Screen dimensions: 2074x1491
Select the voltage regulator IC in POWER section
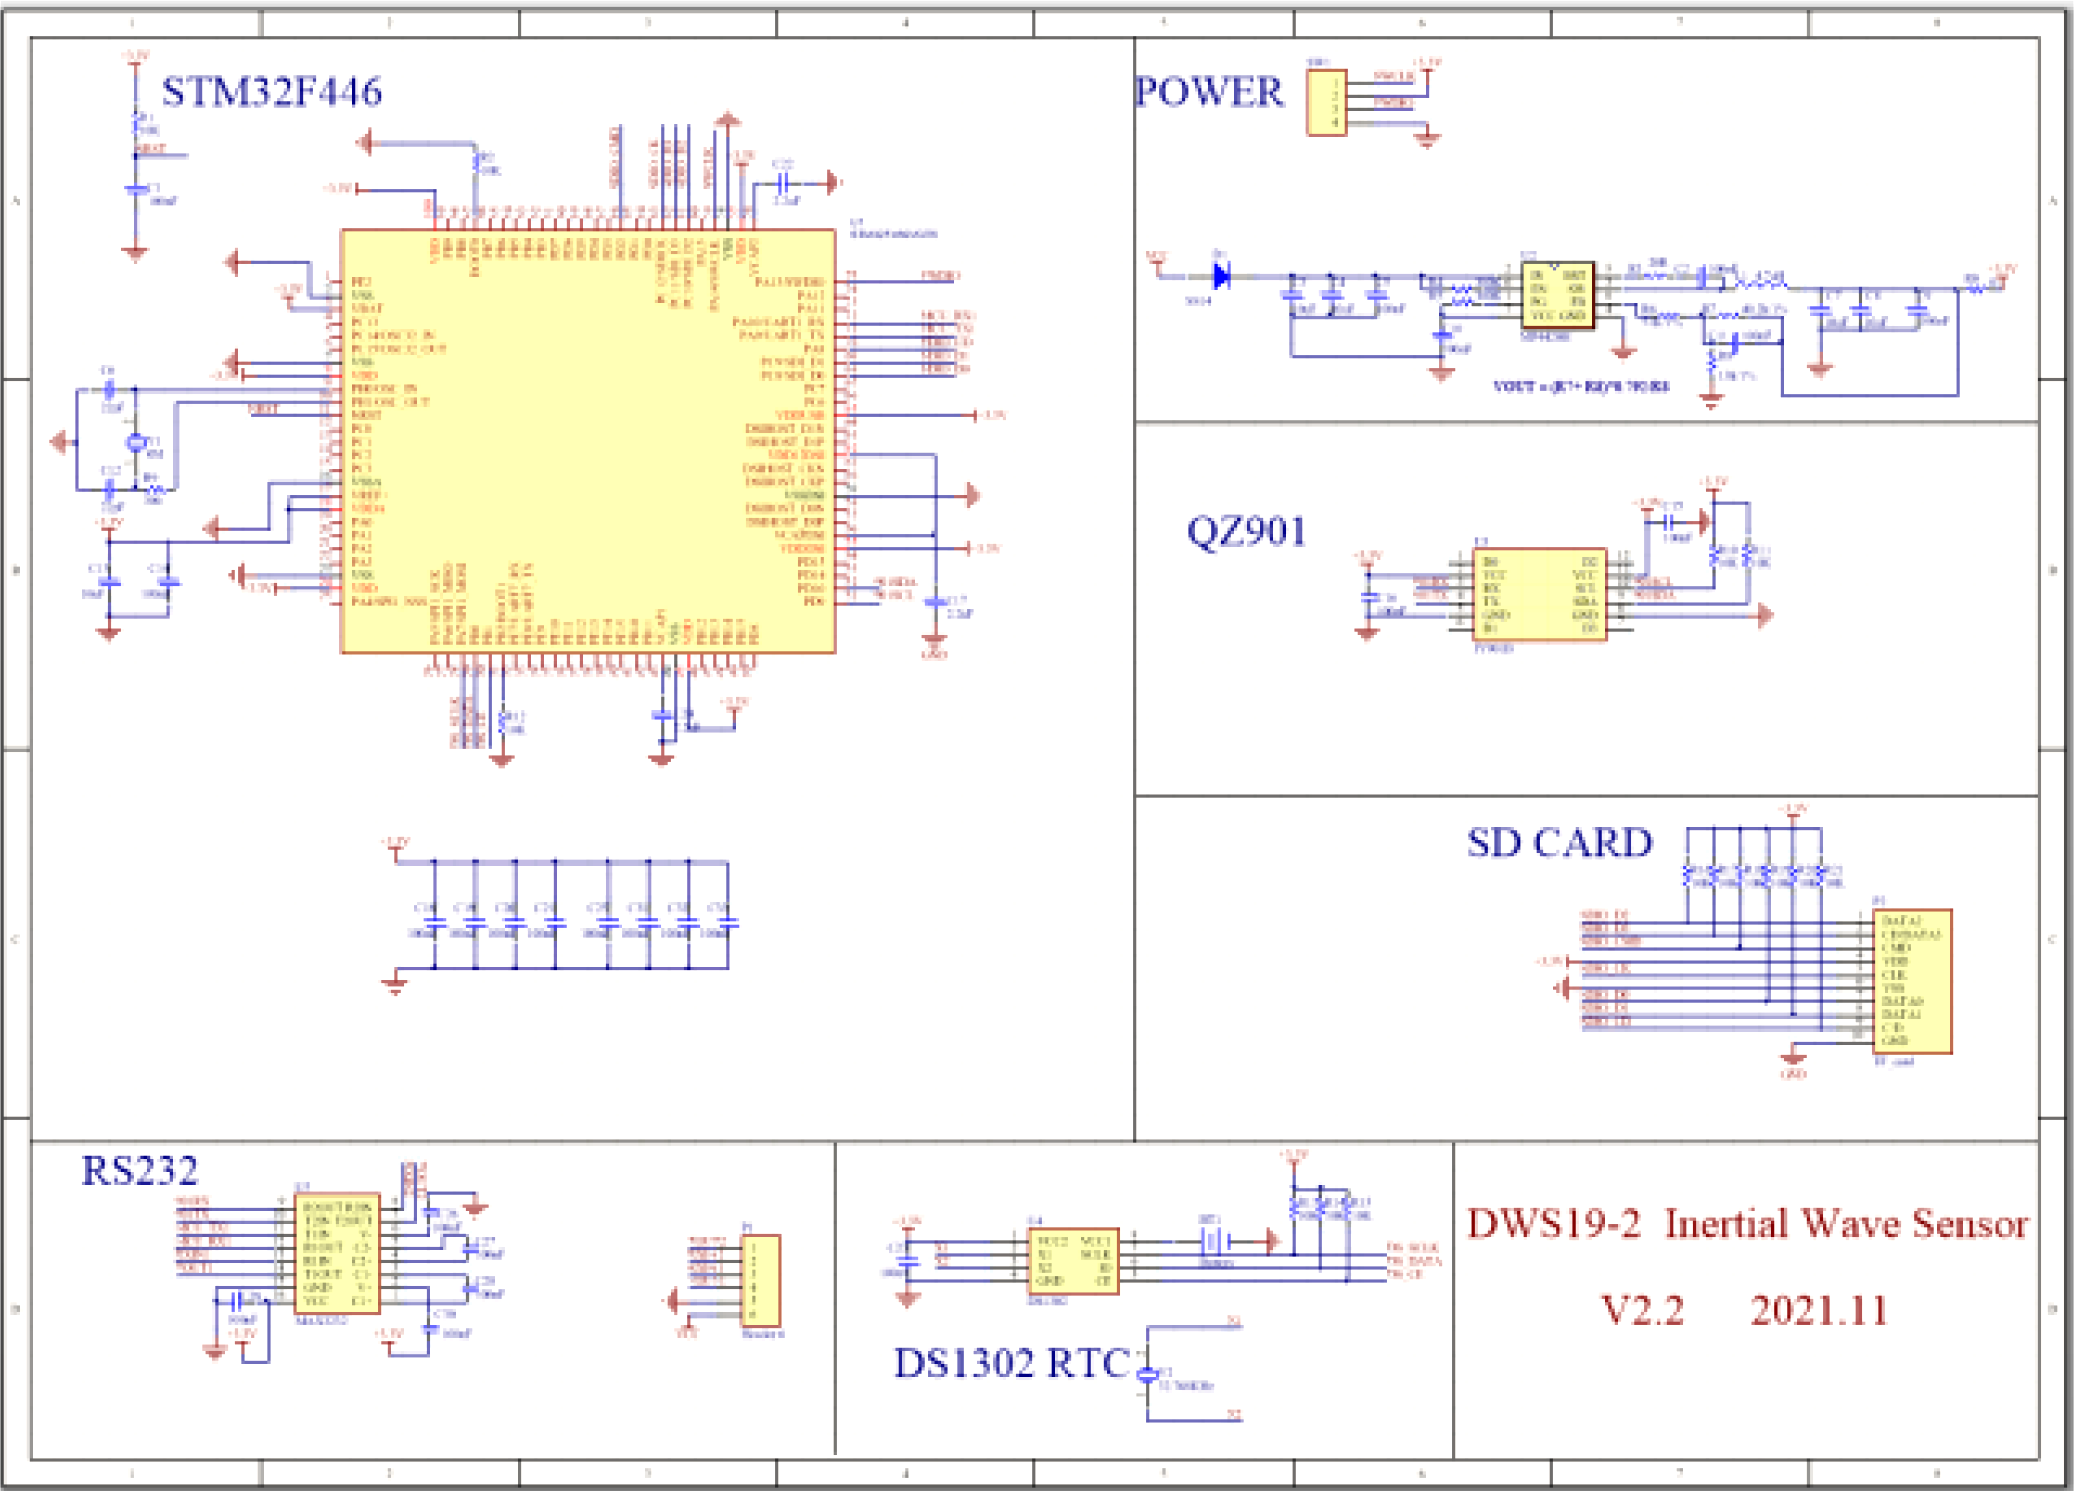click(x=1556, y=296)
